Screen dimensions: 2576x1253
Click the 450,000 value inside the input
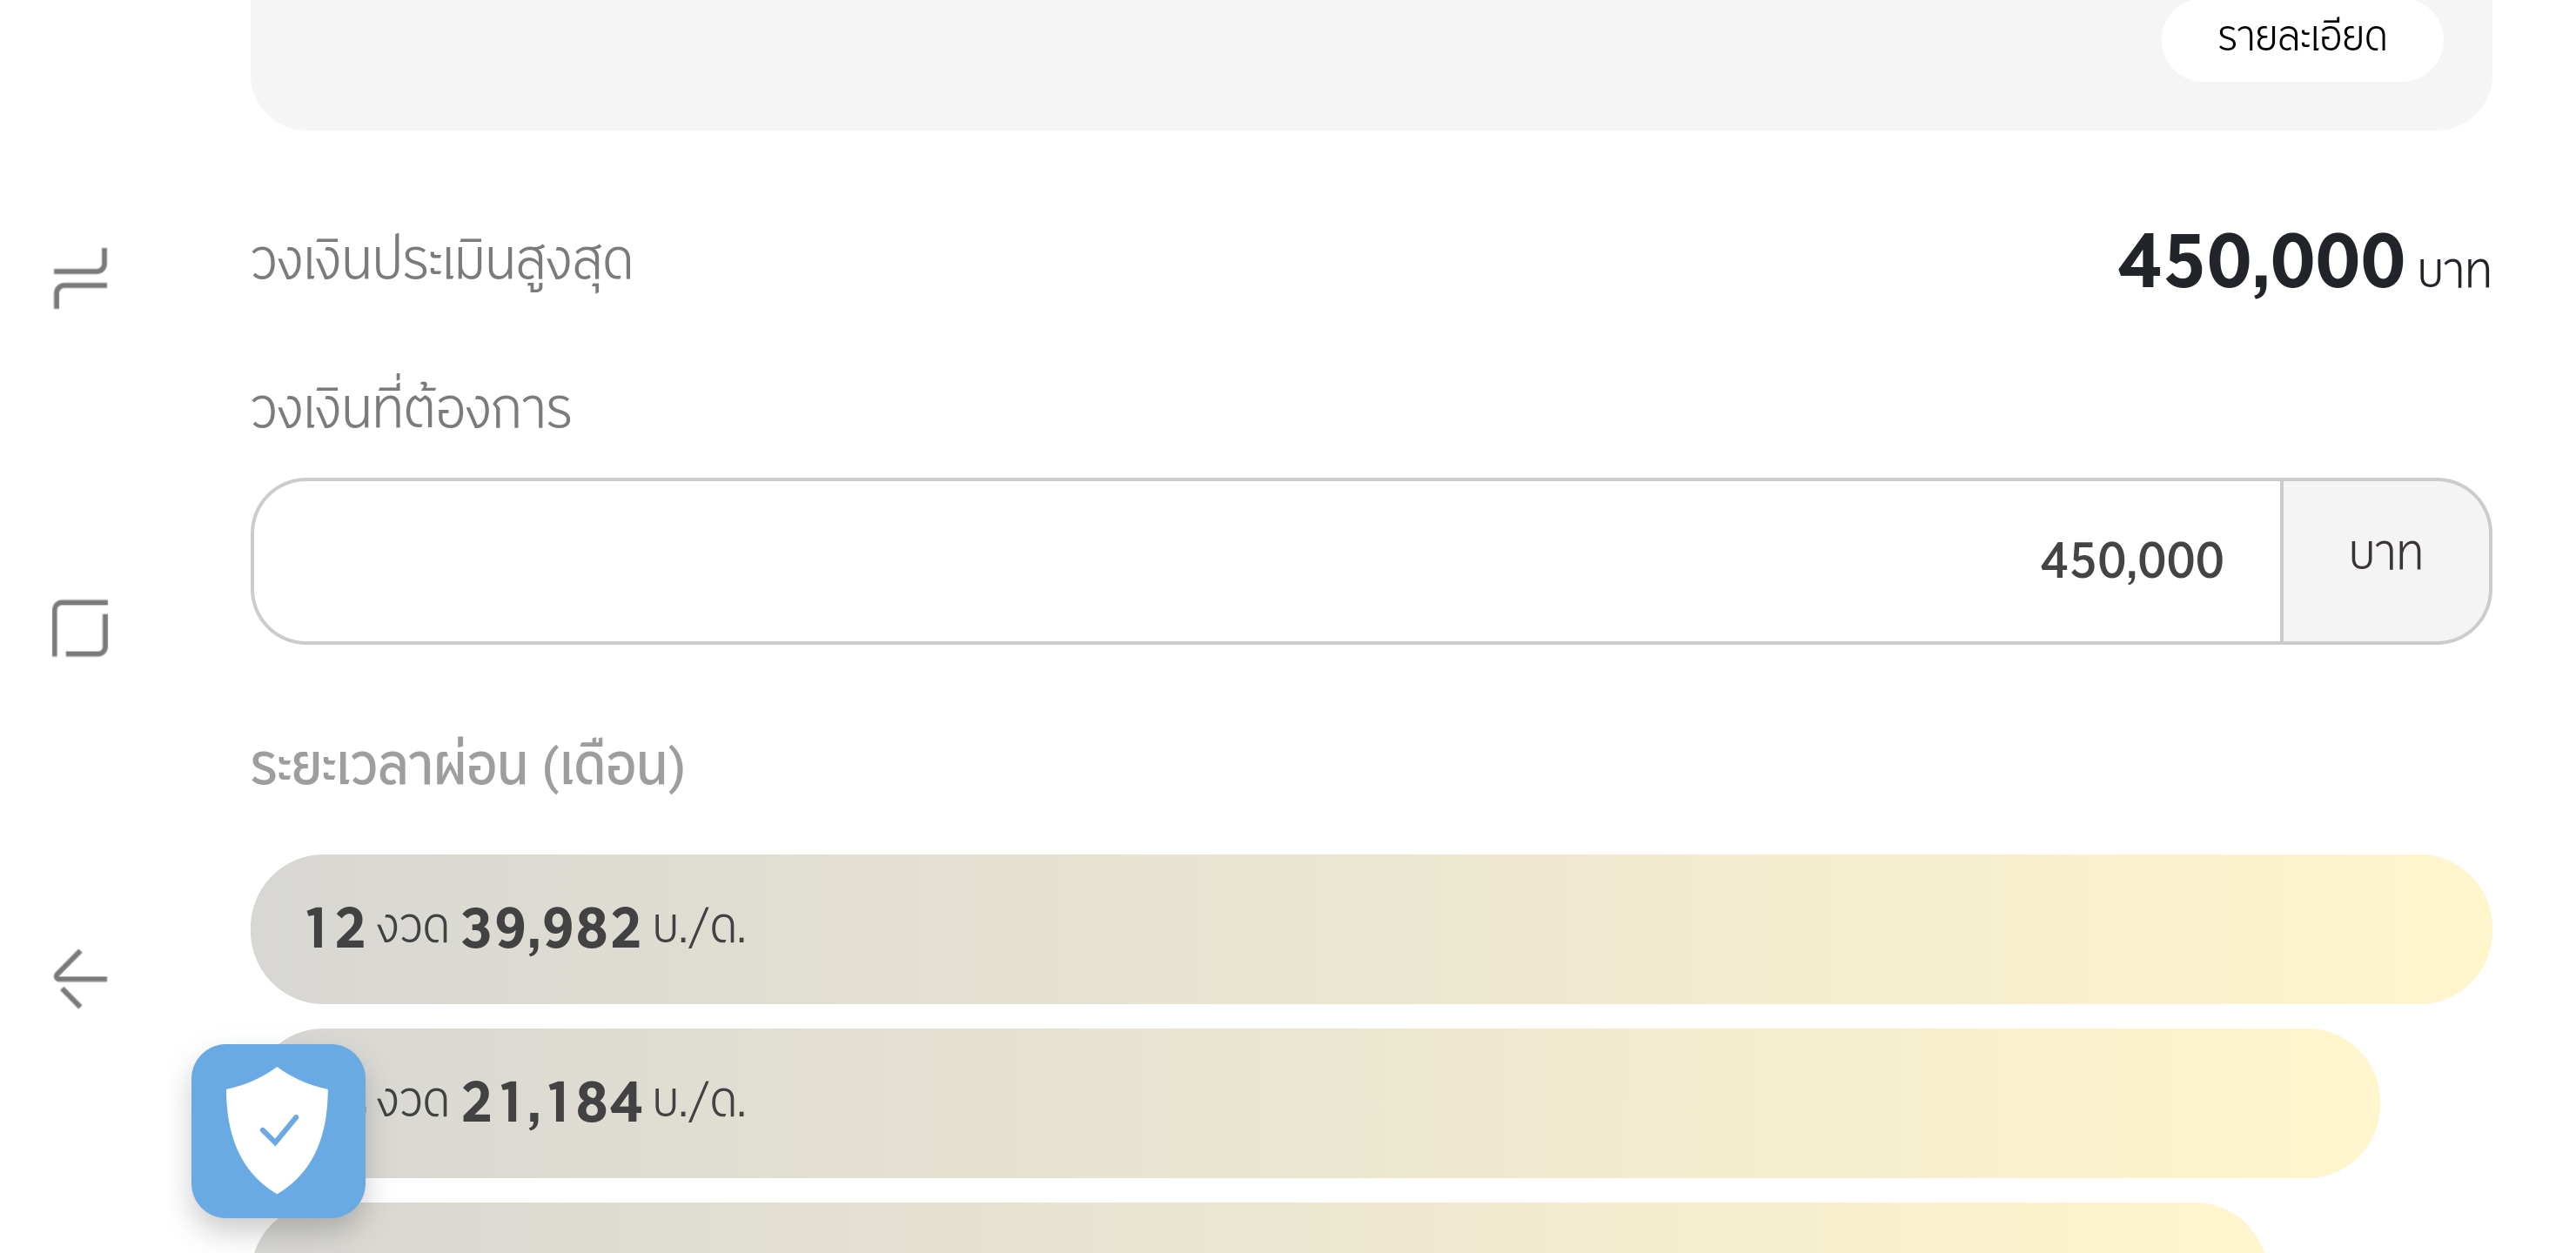(x=2131, y=560)
